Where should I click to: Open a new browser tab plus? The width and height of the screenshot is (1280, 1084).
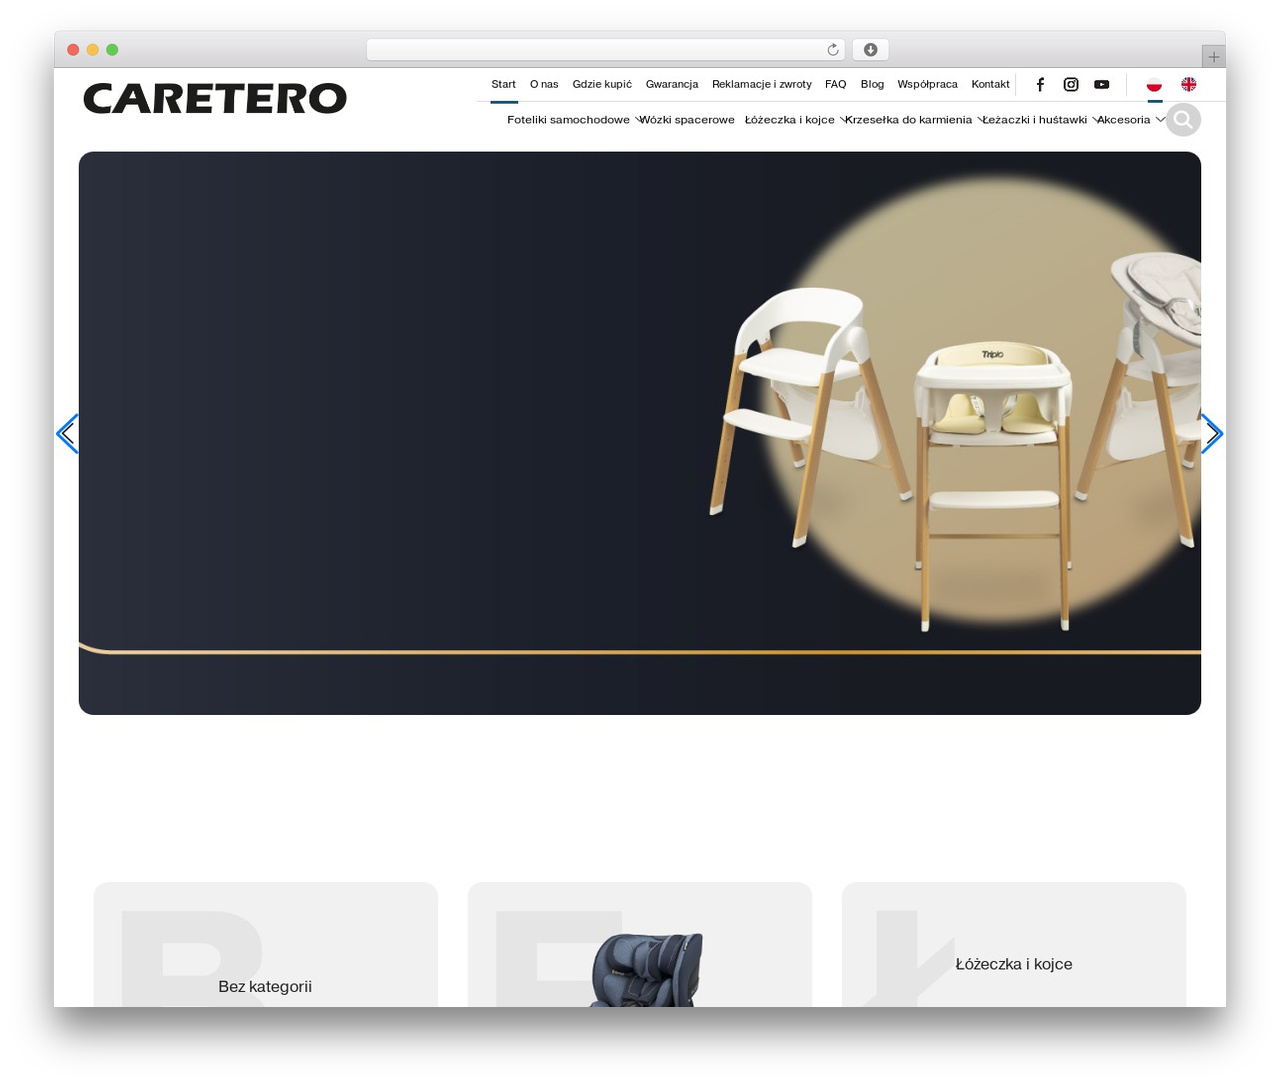1213,57
